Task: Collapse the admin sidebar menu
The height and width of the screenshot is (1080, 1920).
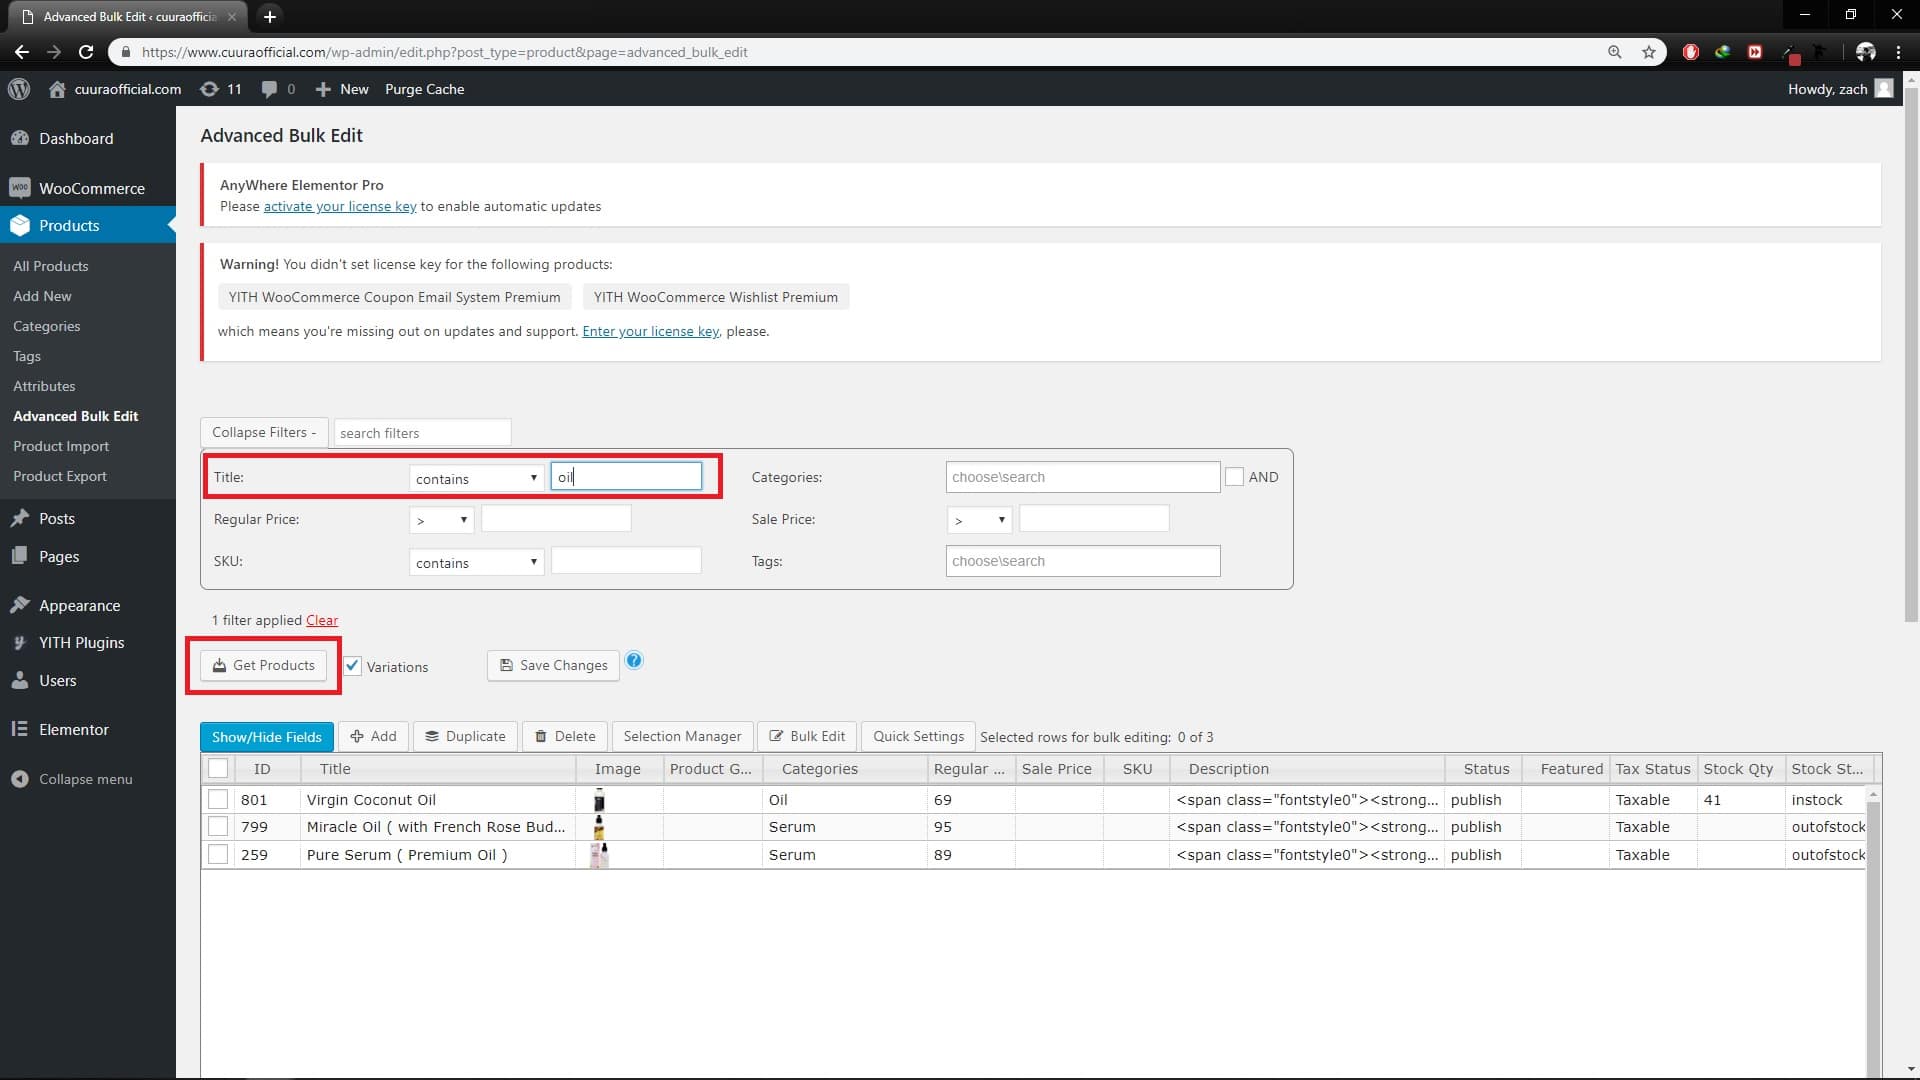Action: tap(72, 779)
